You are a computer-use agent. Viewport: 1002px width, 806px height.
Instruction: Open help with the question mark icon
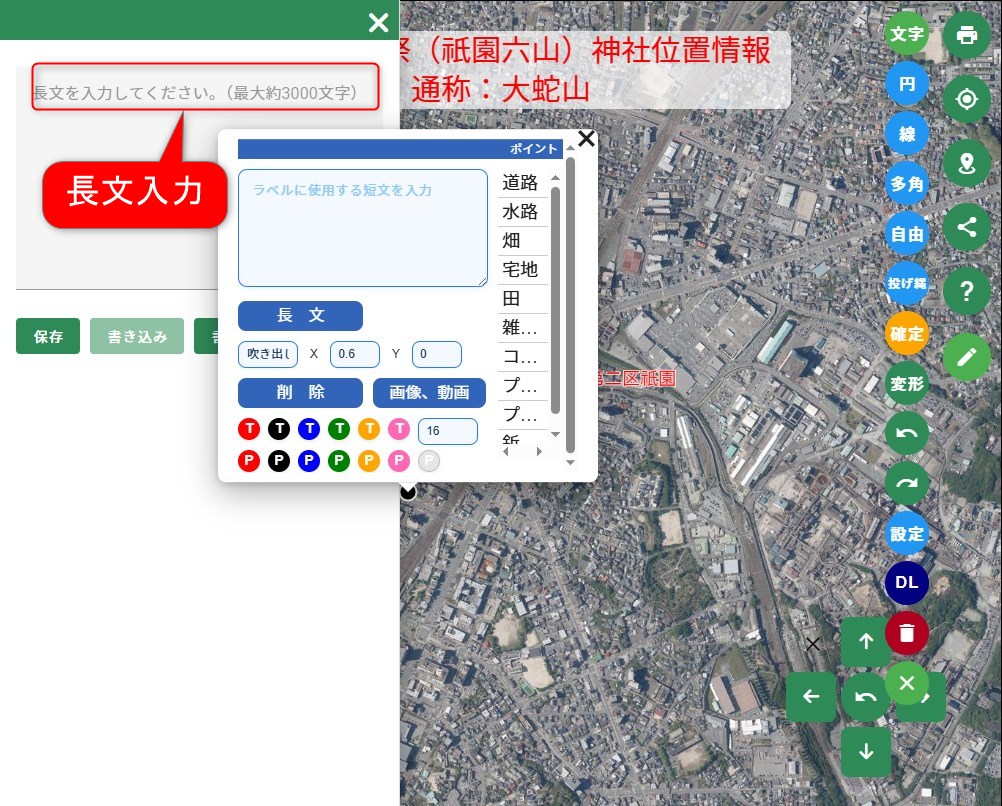(966, 291)
